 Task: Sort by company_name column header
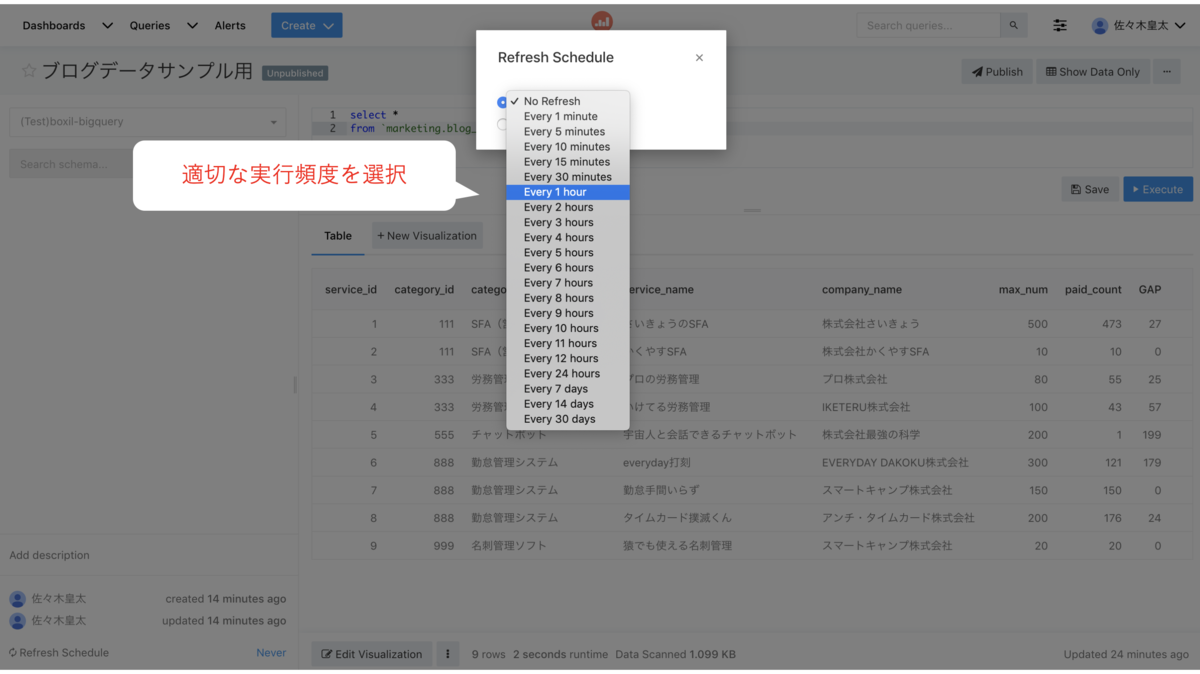point(862,290)
